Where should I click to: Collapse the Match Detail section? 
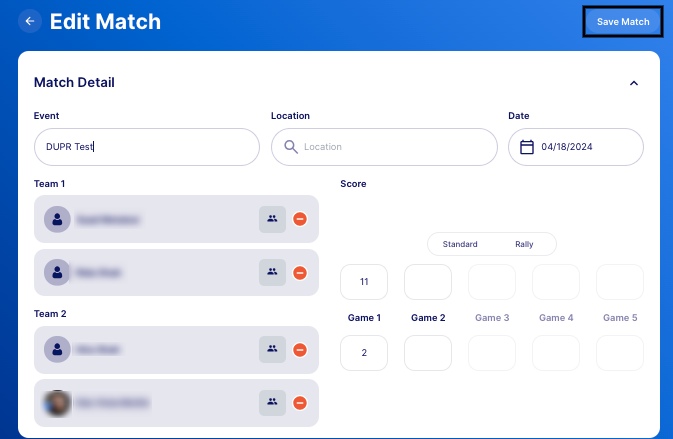click(x=633, y=83)
